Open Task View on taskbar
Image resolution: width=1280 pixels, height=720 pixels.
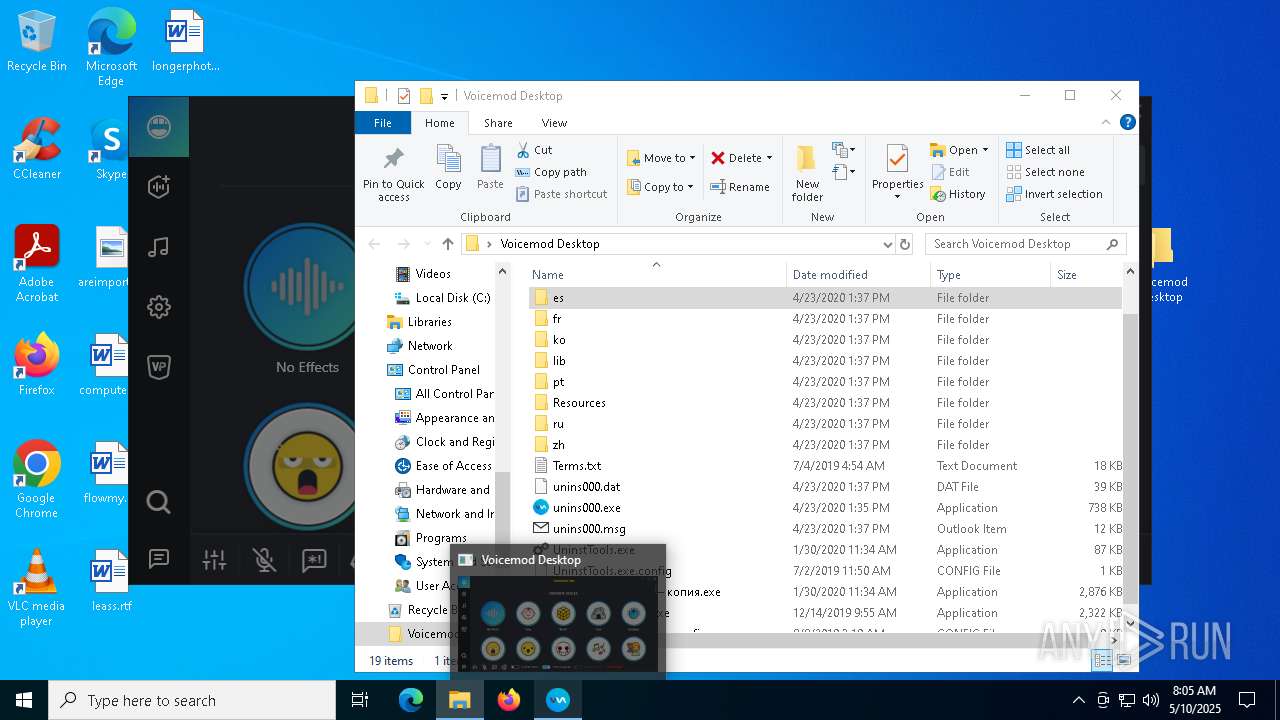coord(360,700)
